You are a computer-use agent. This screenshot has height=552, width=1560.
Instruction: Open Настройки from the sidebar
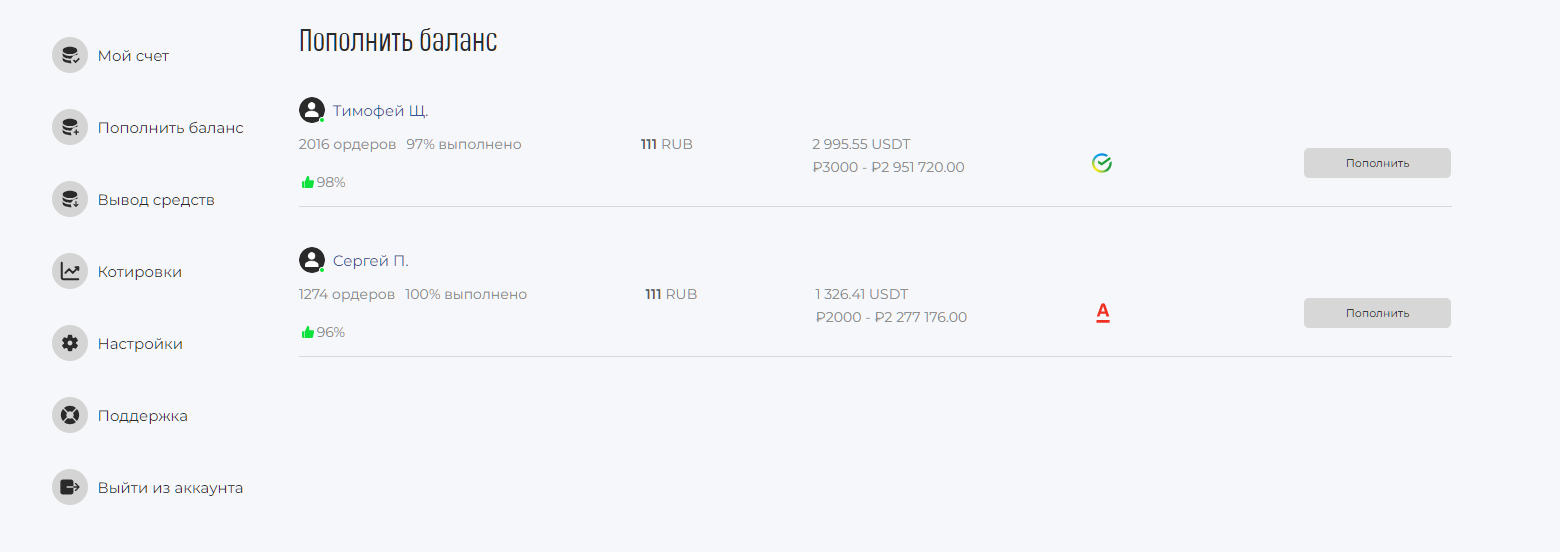pyautogui.click(x=140, y=344)
